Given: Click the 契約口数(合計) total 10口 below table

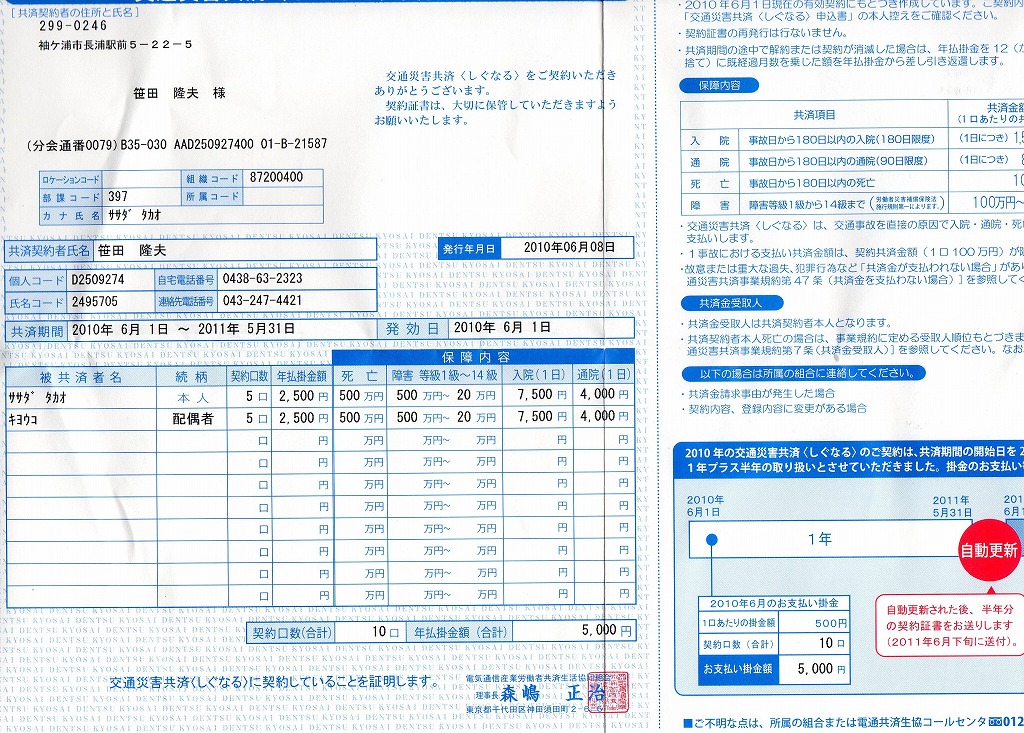Looking at the screenshot, I should tap(385, 632).
